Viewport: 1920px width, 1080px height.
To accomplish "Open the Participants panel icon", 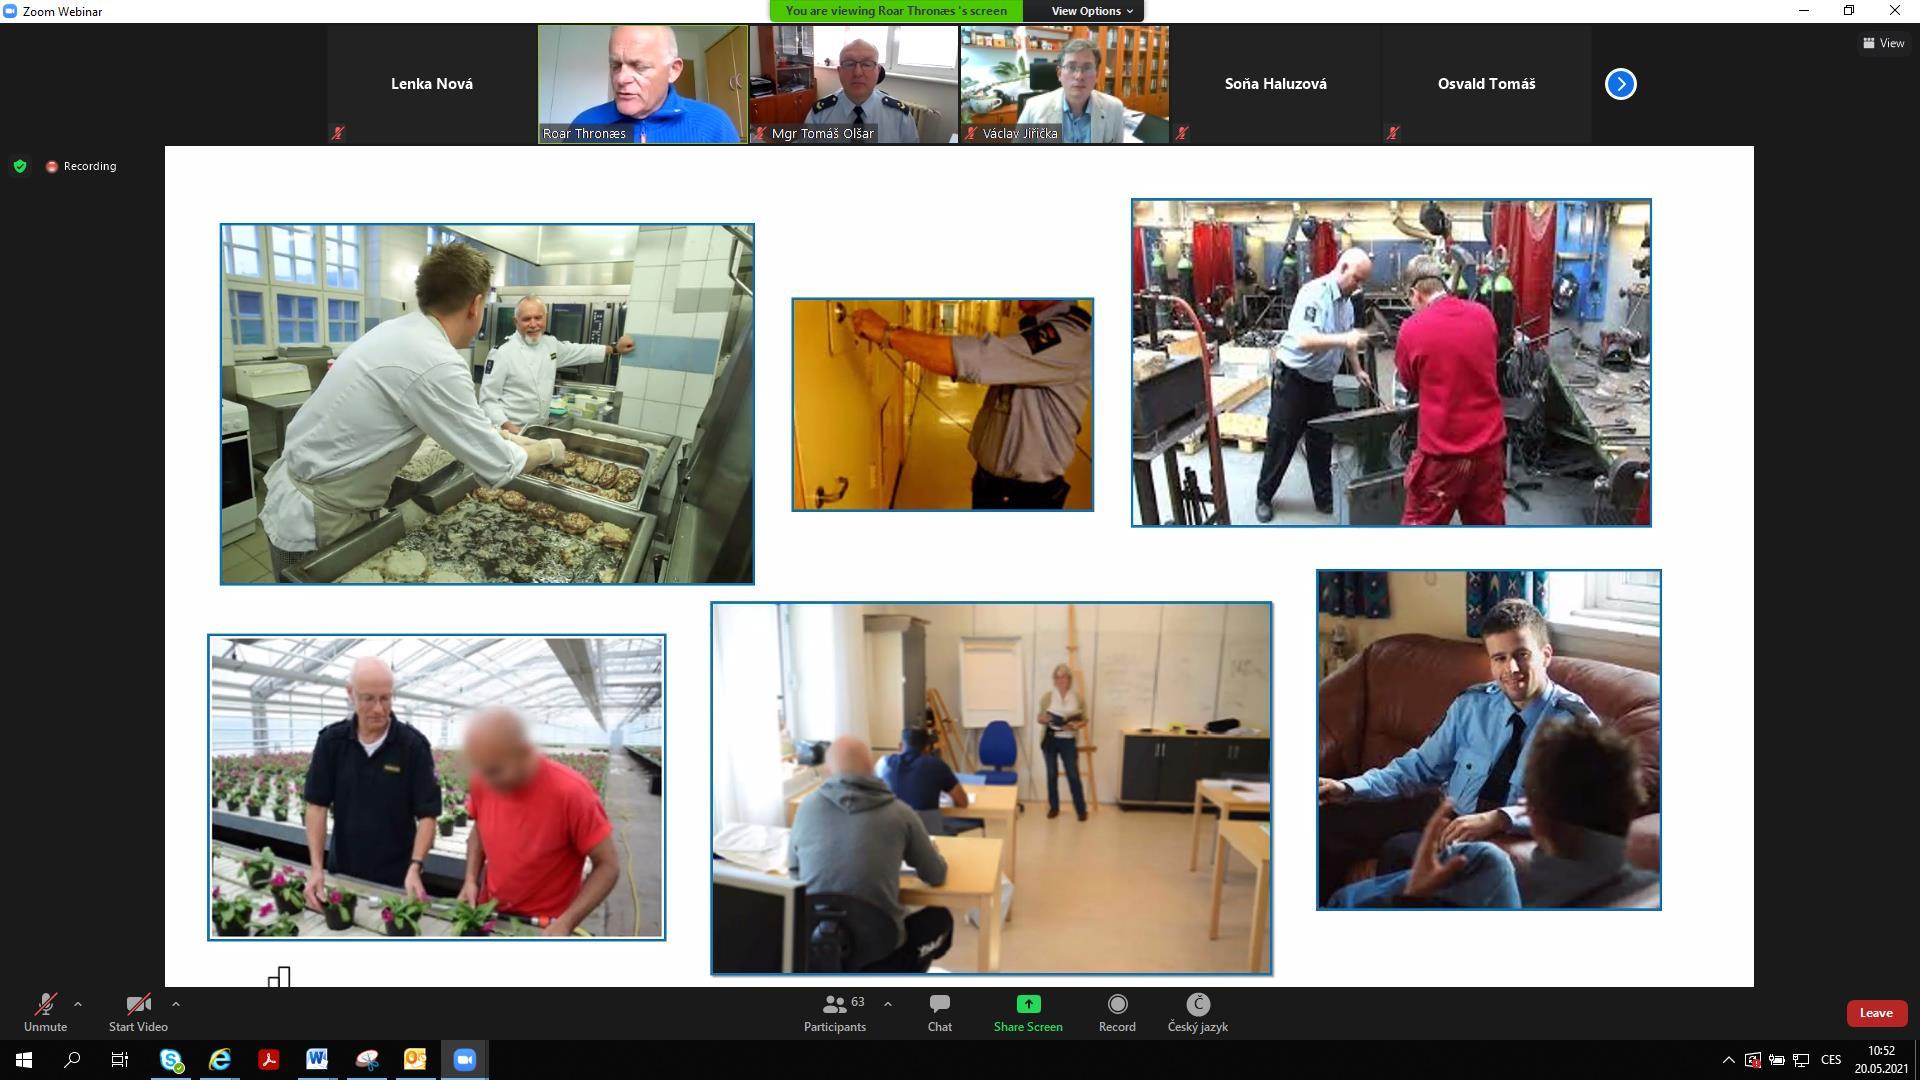I will (x=835, y=1004).
